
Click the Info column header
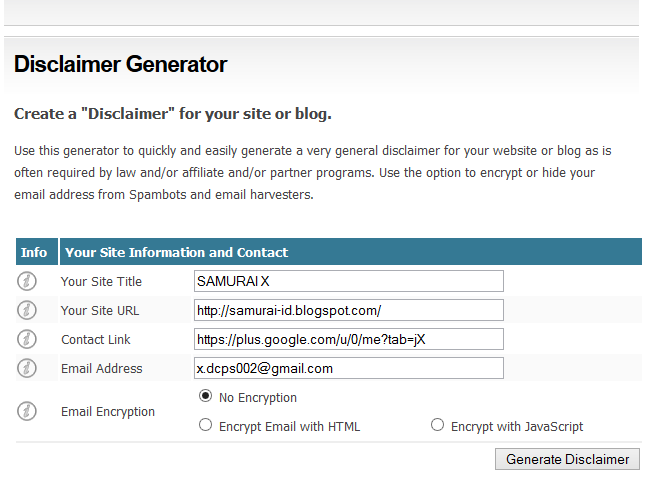34,253
